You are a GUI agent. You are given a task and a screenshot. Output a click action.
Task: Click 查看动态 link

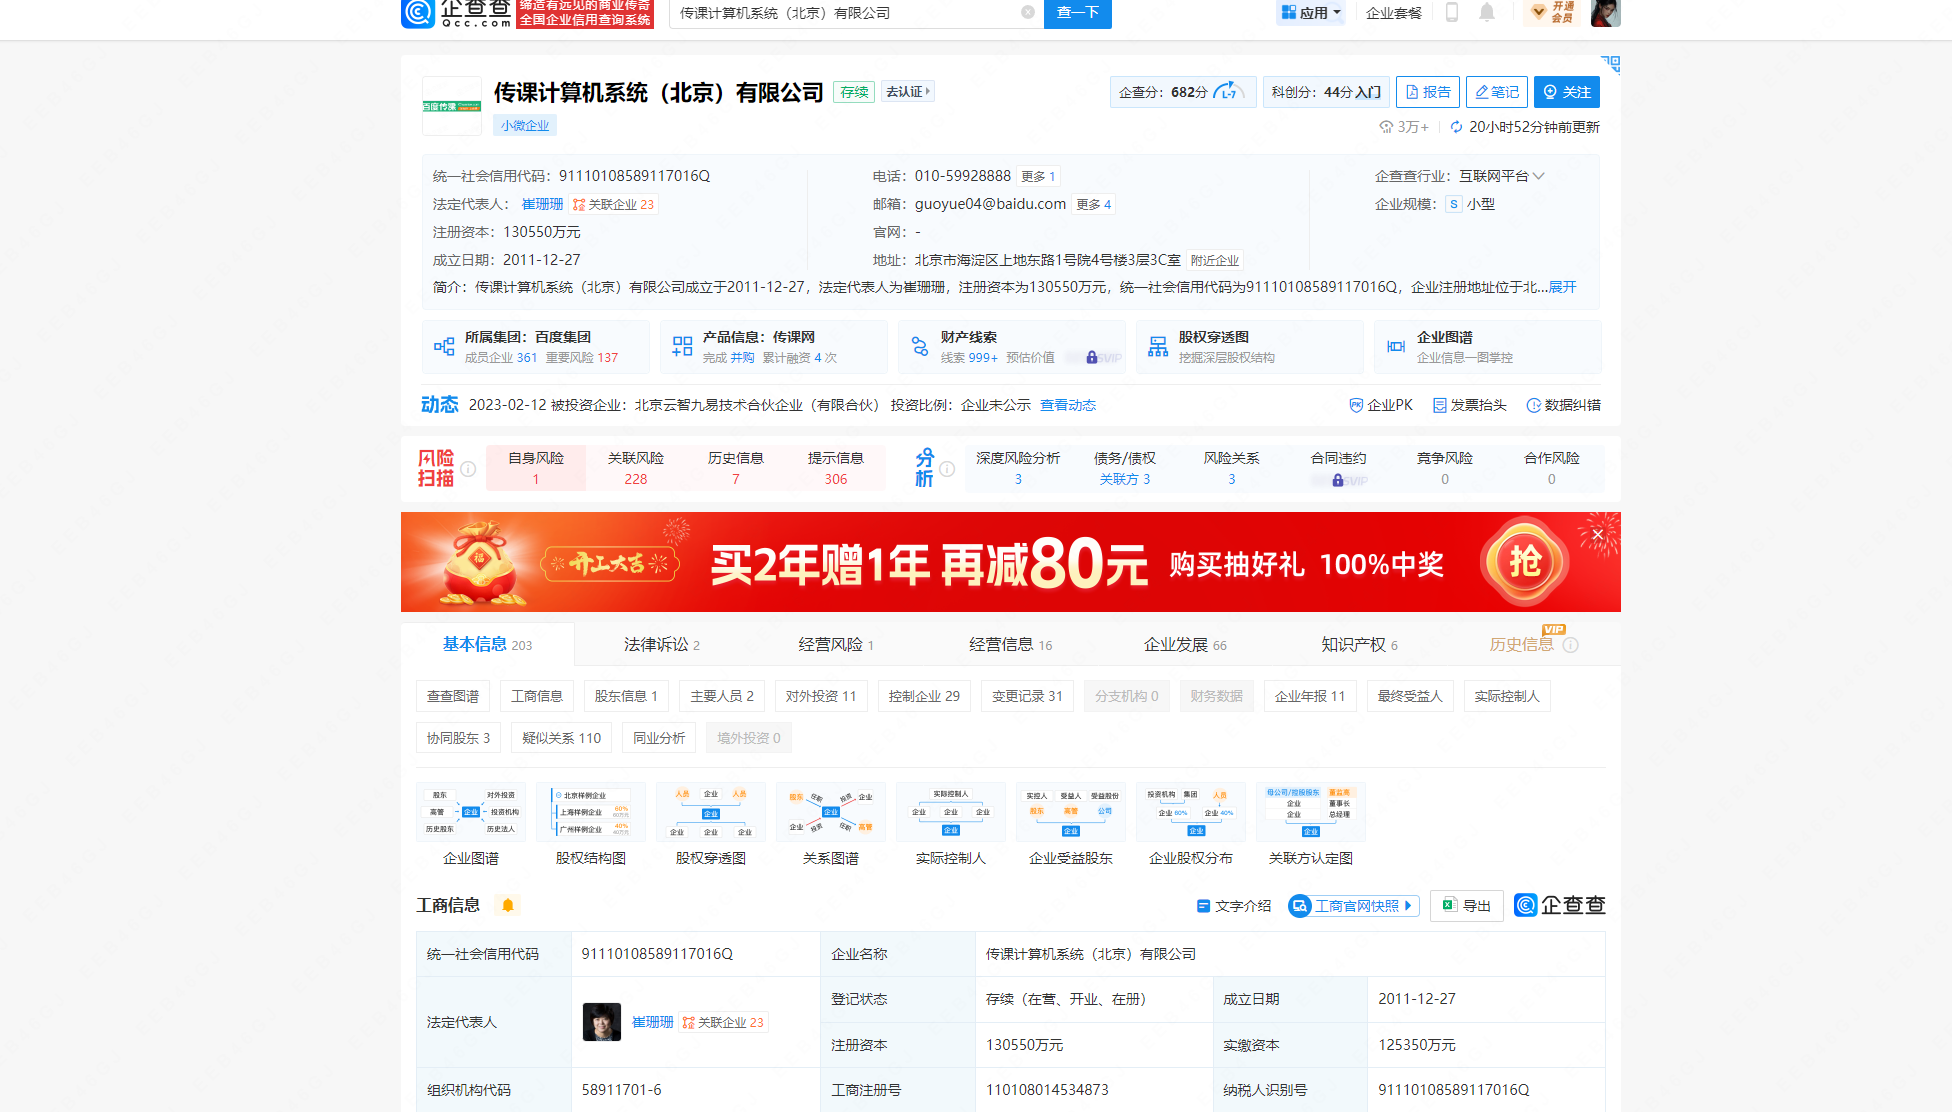coord(1068,405)
